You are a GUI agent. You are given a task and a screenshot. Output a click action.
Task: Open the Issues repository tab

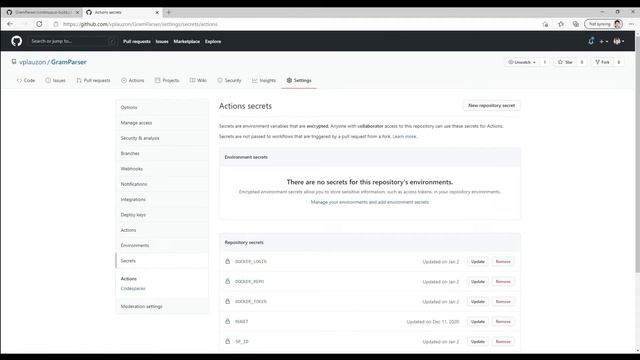pyautogui.click(x=55, y=80)
